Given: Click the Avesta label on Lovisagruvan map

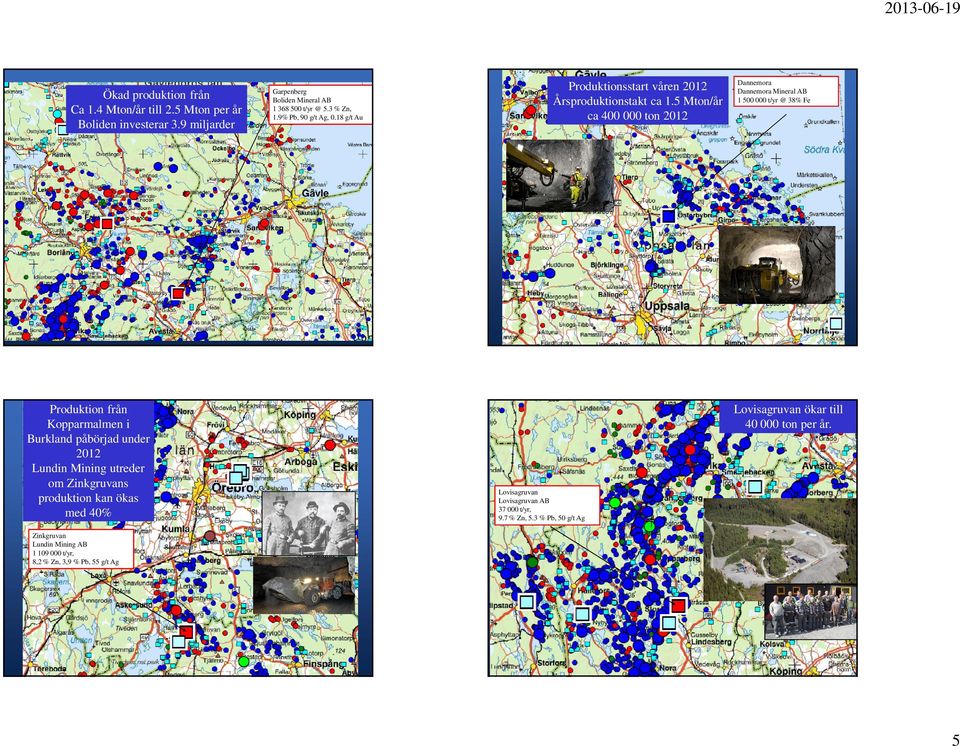Looking at the screenshot, I should click(x=817, y=466).
